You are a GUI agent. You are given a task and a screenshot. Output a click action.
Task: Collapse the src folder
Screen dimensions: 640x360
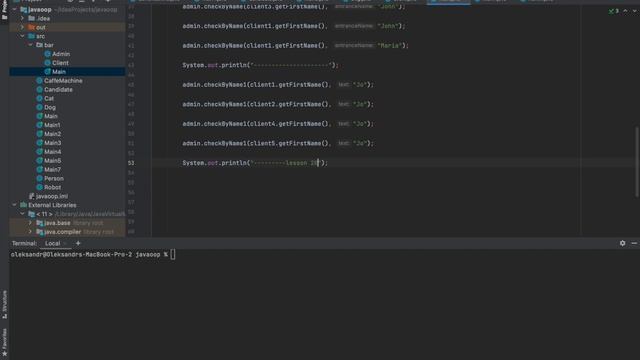[22, 36]
